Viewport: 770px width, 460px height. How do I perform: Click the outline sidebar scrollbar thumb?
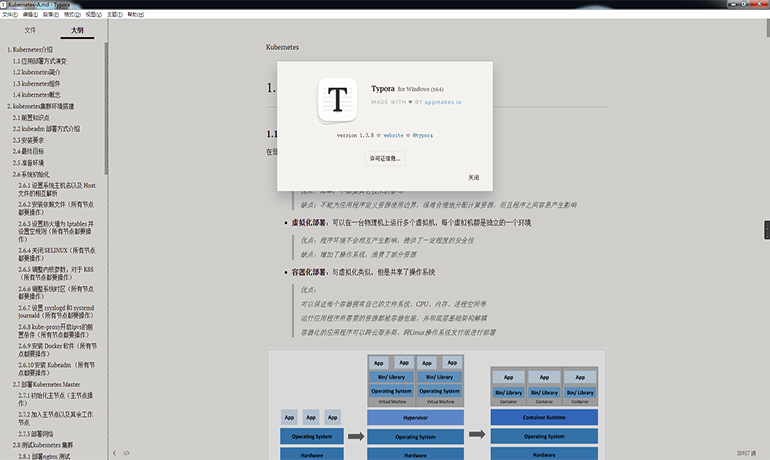[106, 108]
